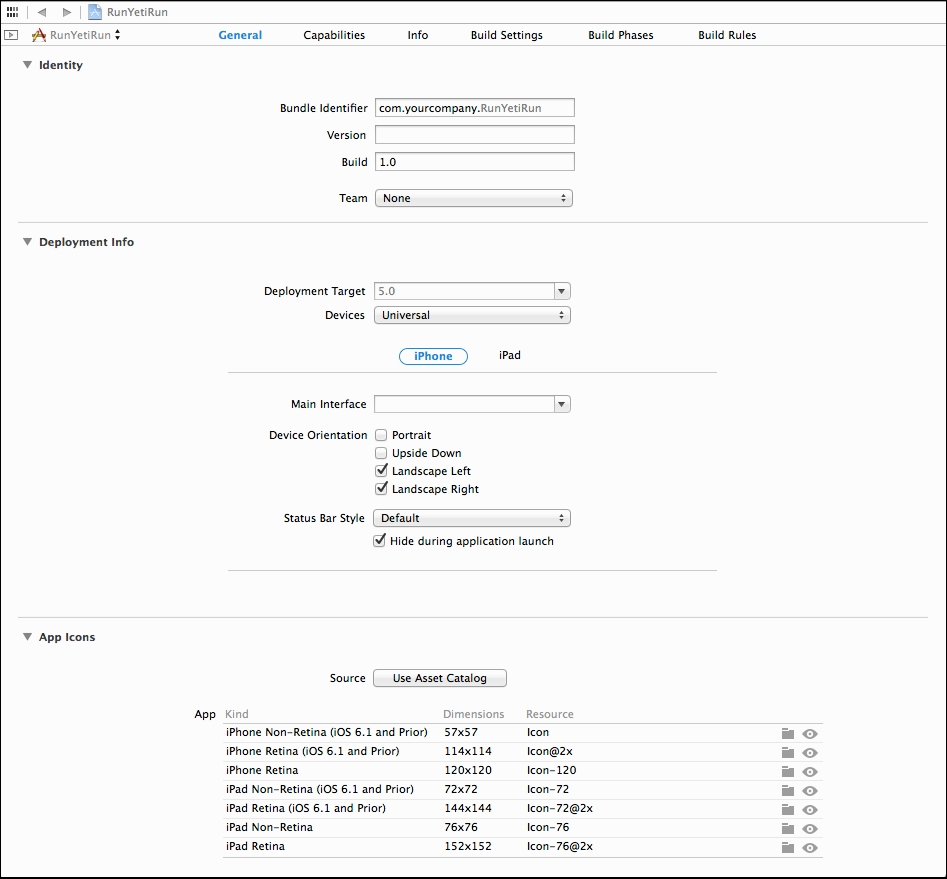
Task: Select the iPhone device segment
Action: coord(433,356)
